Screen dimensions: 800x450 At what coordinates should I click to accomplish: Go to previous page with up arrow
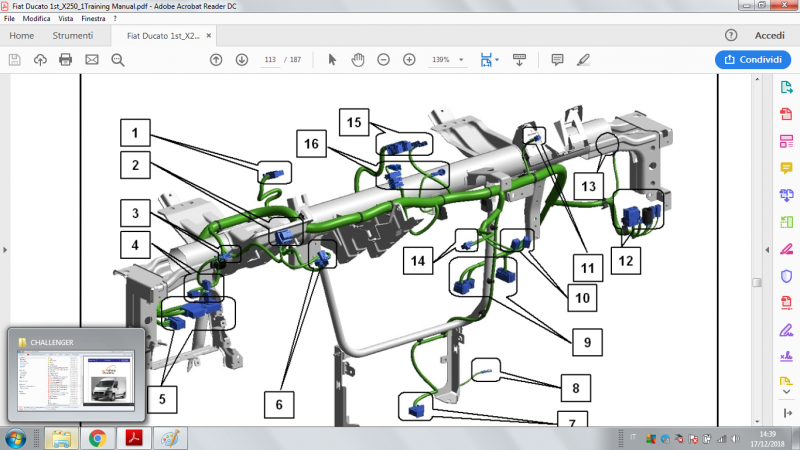216,60
